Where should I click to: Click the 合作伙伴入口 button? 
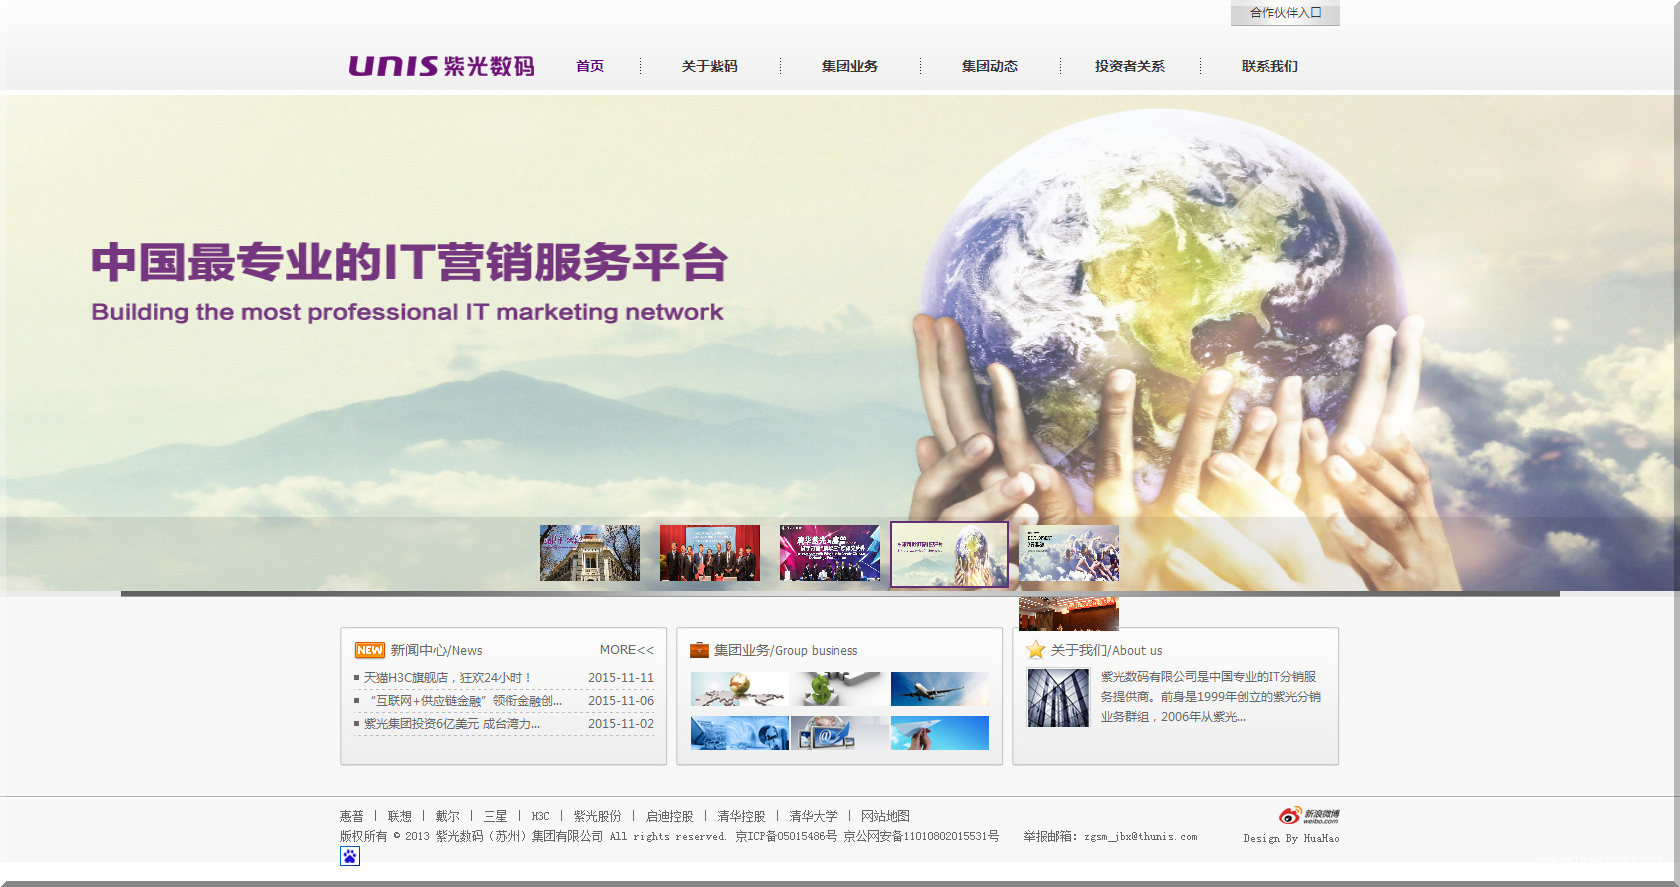[x=1285, y=13]
